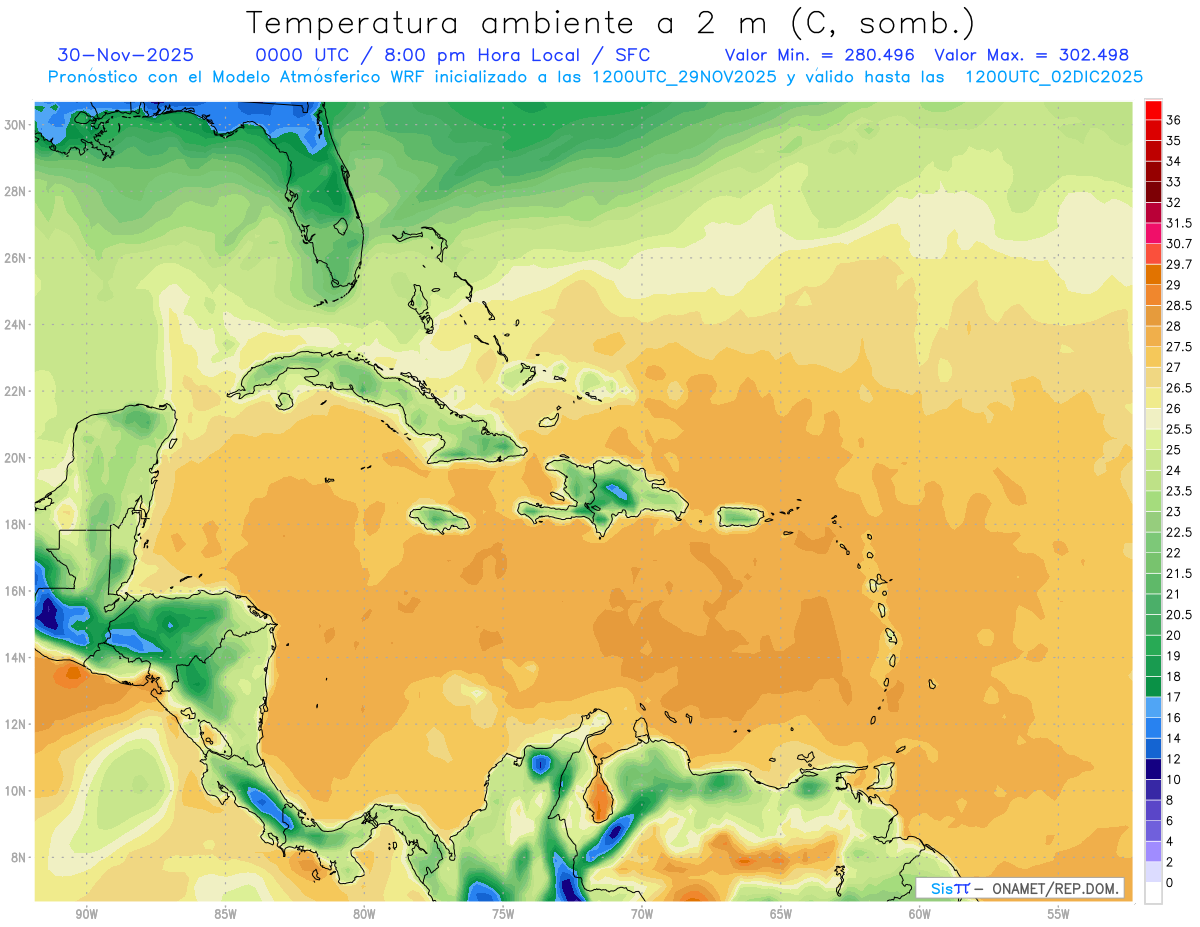Viewport: 1200px width, 927px height.
Task: Click the '12N' latitude tick label
Action: pyautogui.click(x=17, y=724)
